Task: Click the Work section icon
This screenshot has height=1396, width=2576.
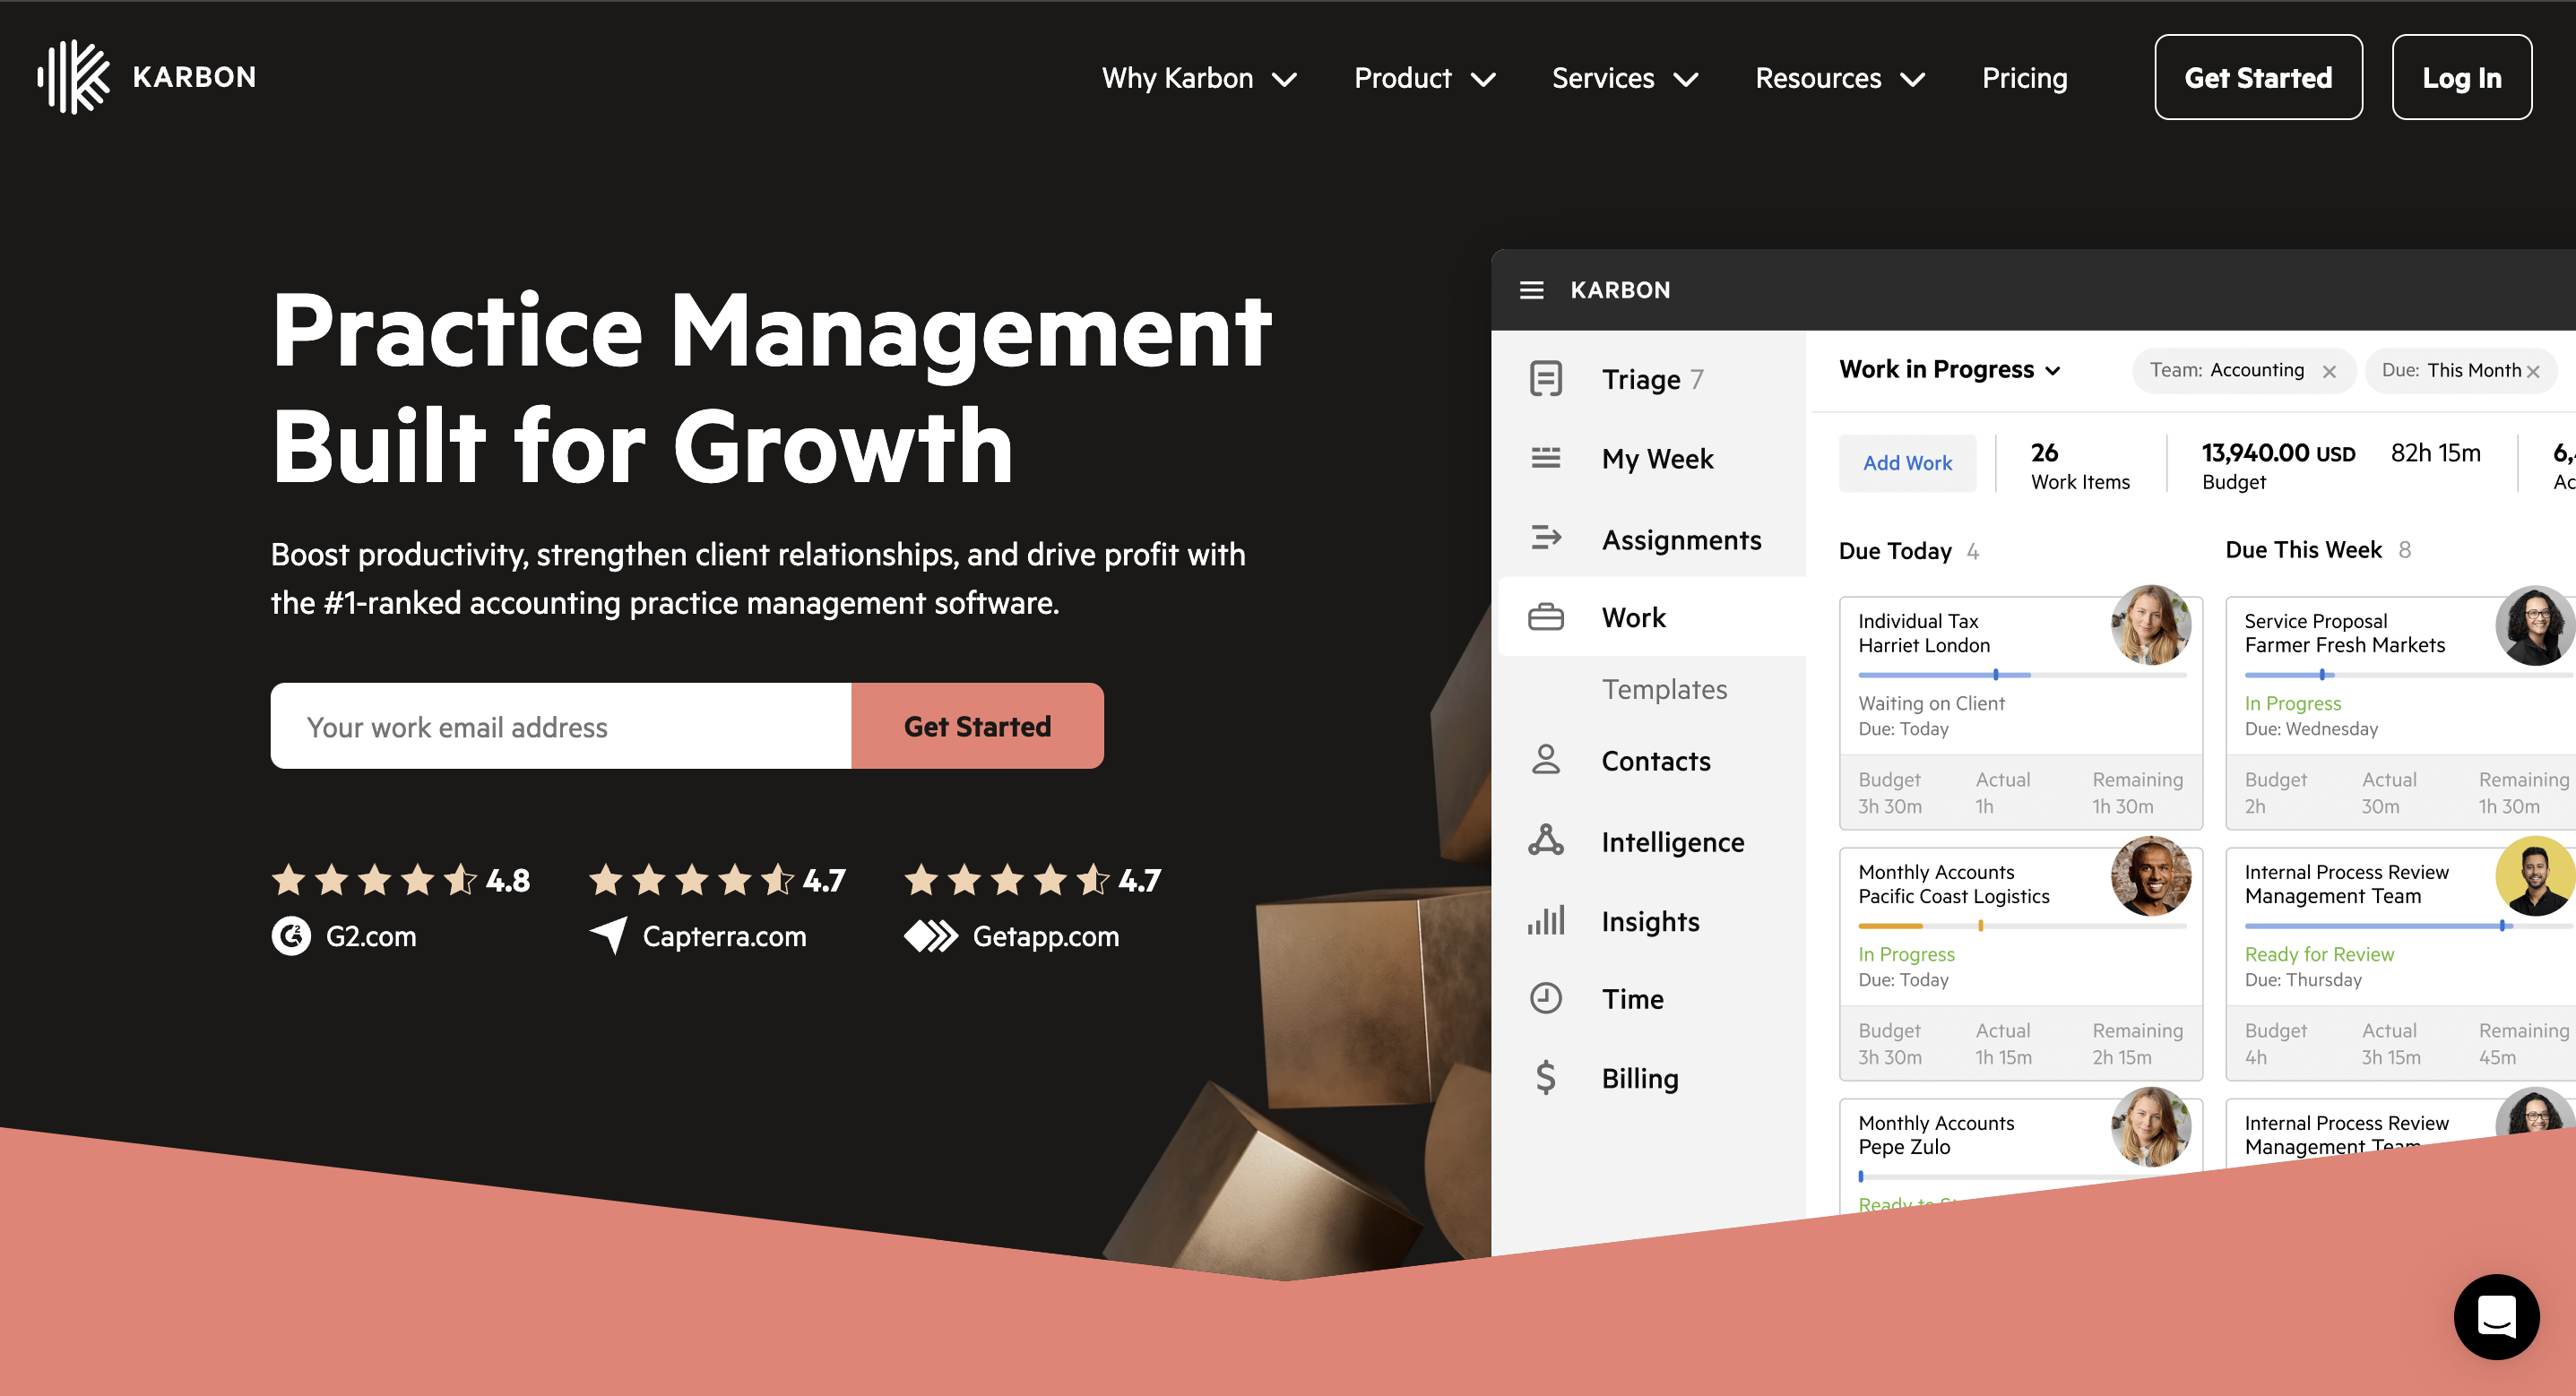Action: 1546,616
